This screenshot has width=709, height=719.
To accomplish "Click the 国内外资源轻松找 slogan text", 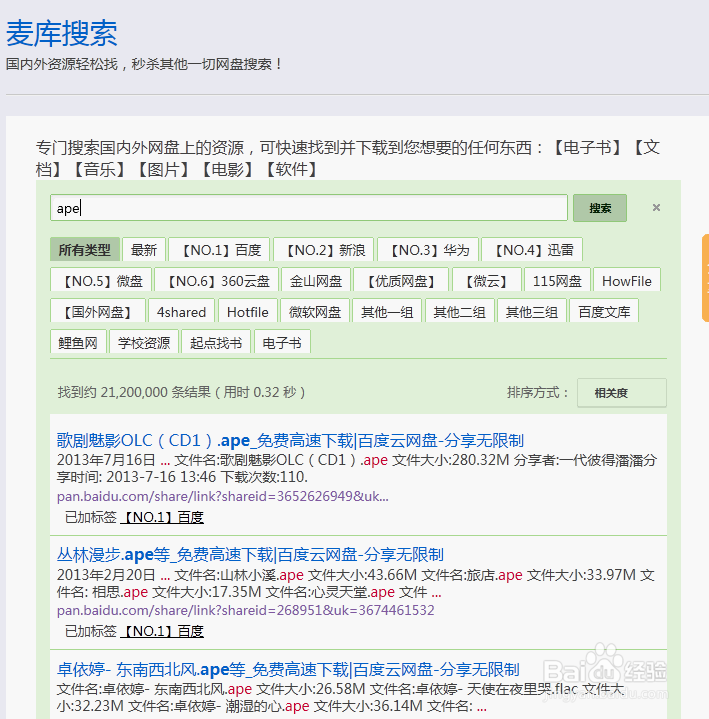I will 144,64.
